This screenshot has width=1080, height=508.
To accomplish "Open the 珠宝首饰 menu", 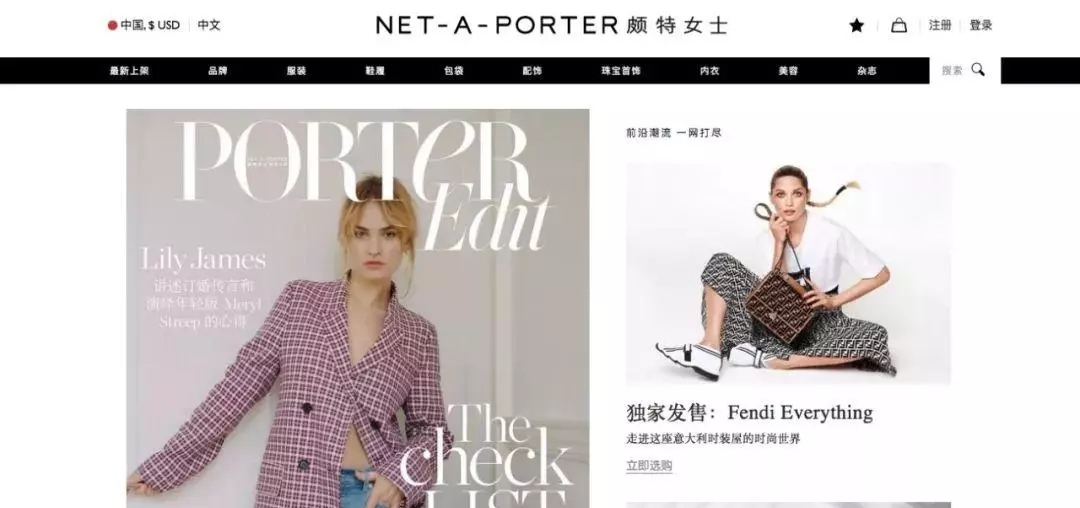I will (621, 71).
